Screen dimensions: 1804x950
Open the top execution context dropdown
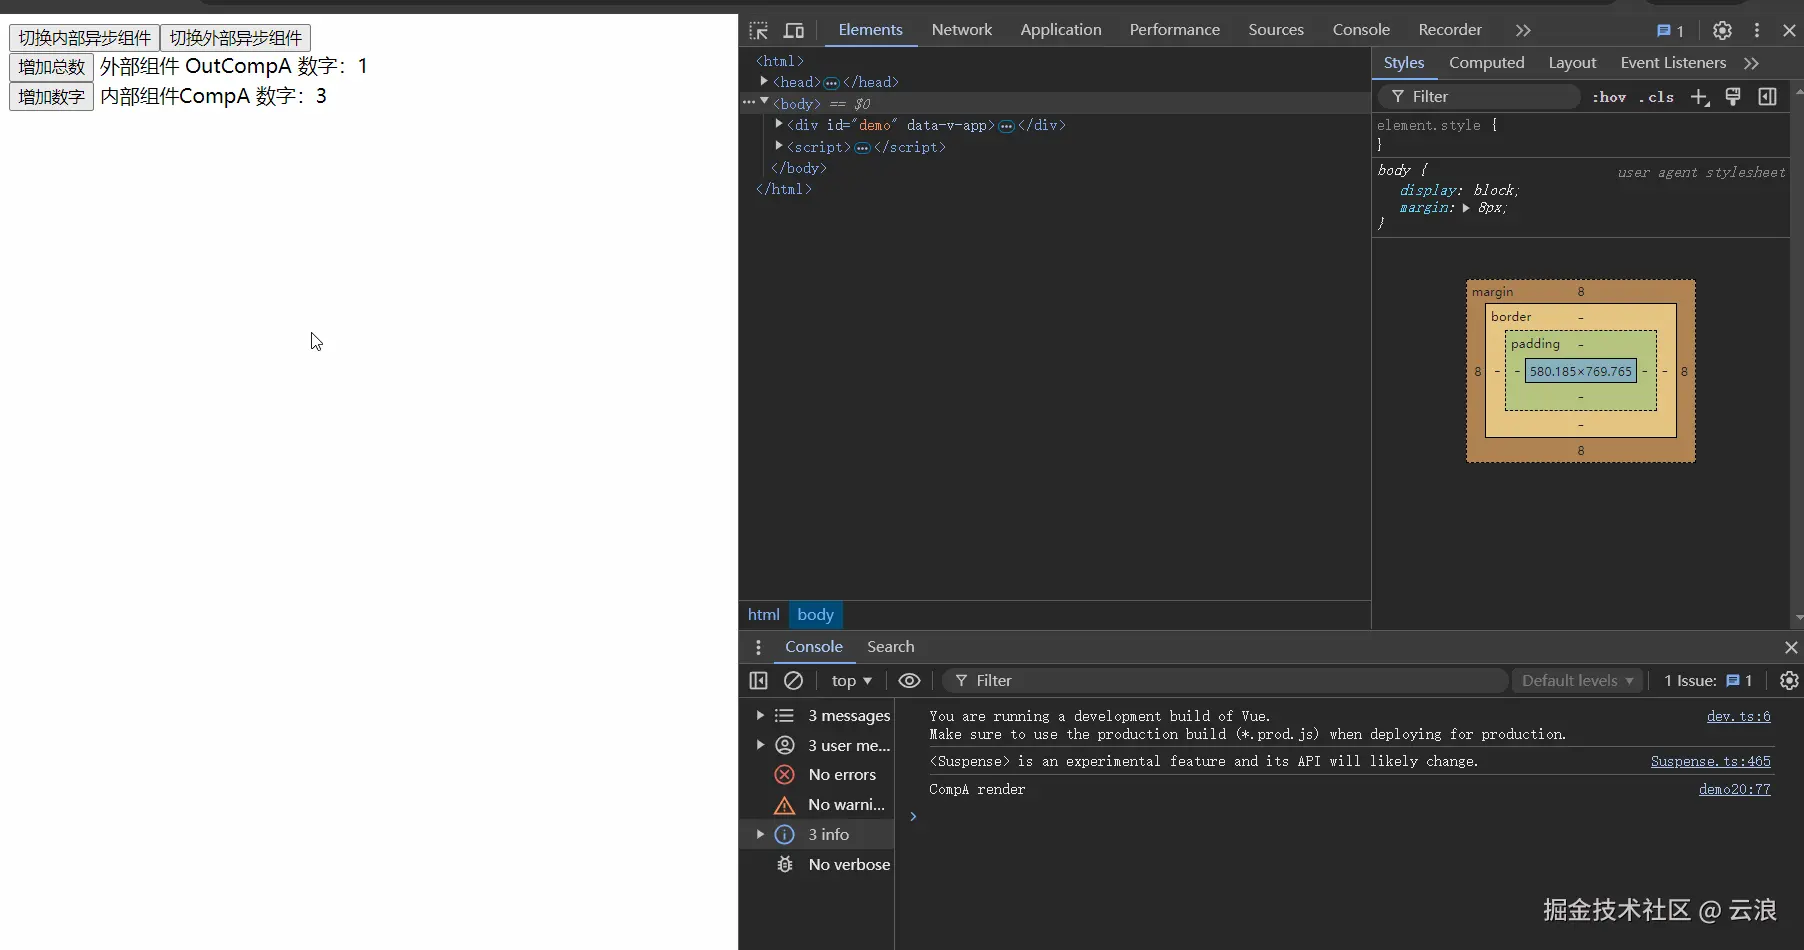click(851, 681)
